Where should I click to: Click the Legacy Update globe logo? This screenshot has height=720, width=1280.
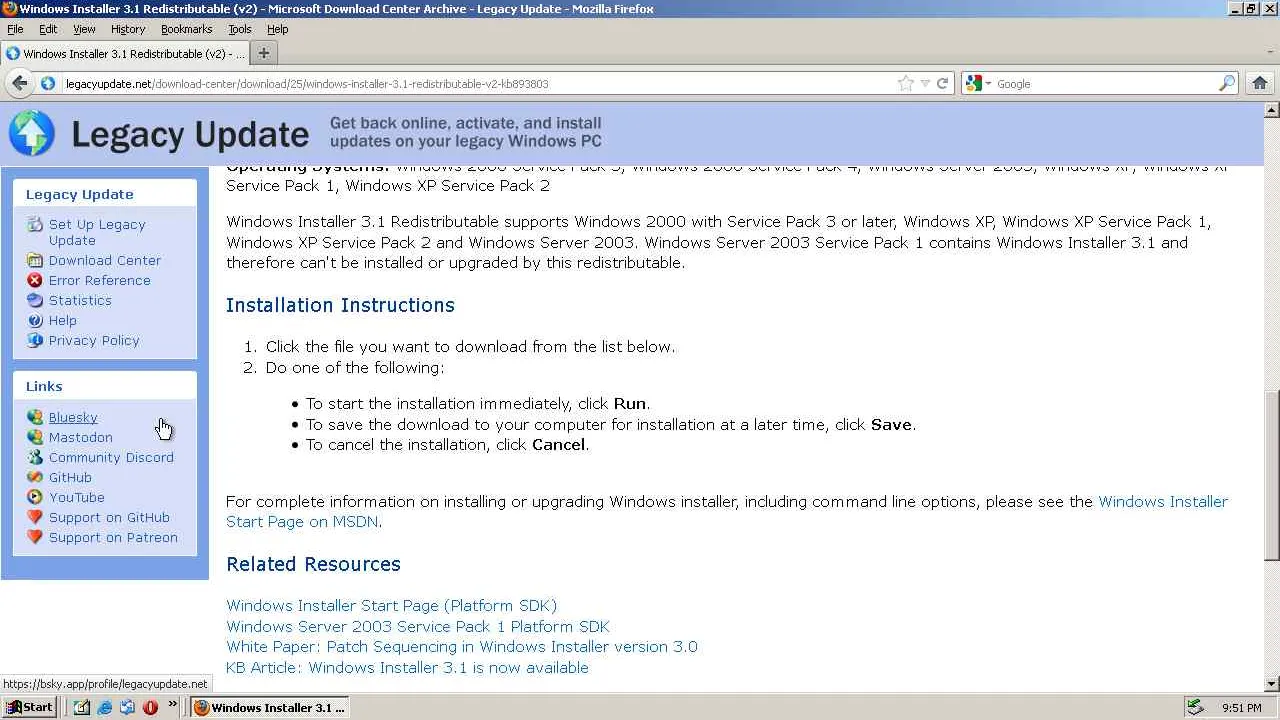click(32, 133)
